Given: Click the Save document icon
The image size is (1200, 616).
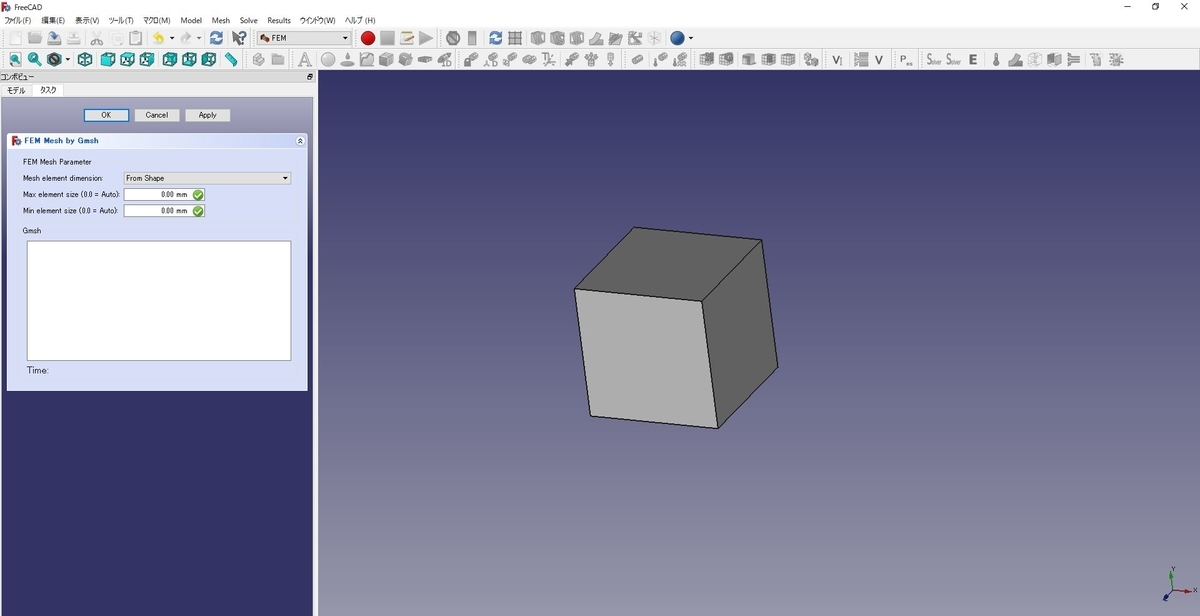Looking at the screenshot, I should [x=54, y=38].
